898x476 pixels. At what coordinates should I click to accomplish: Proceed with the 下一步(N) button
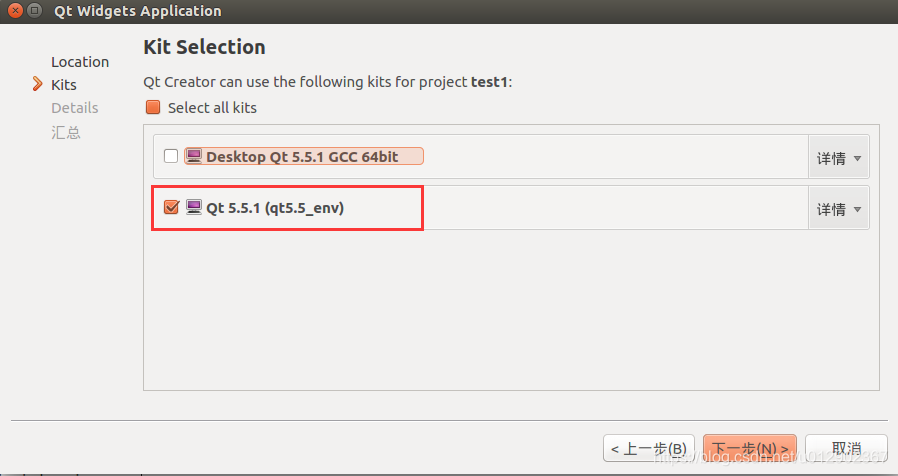click(749, 448)
